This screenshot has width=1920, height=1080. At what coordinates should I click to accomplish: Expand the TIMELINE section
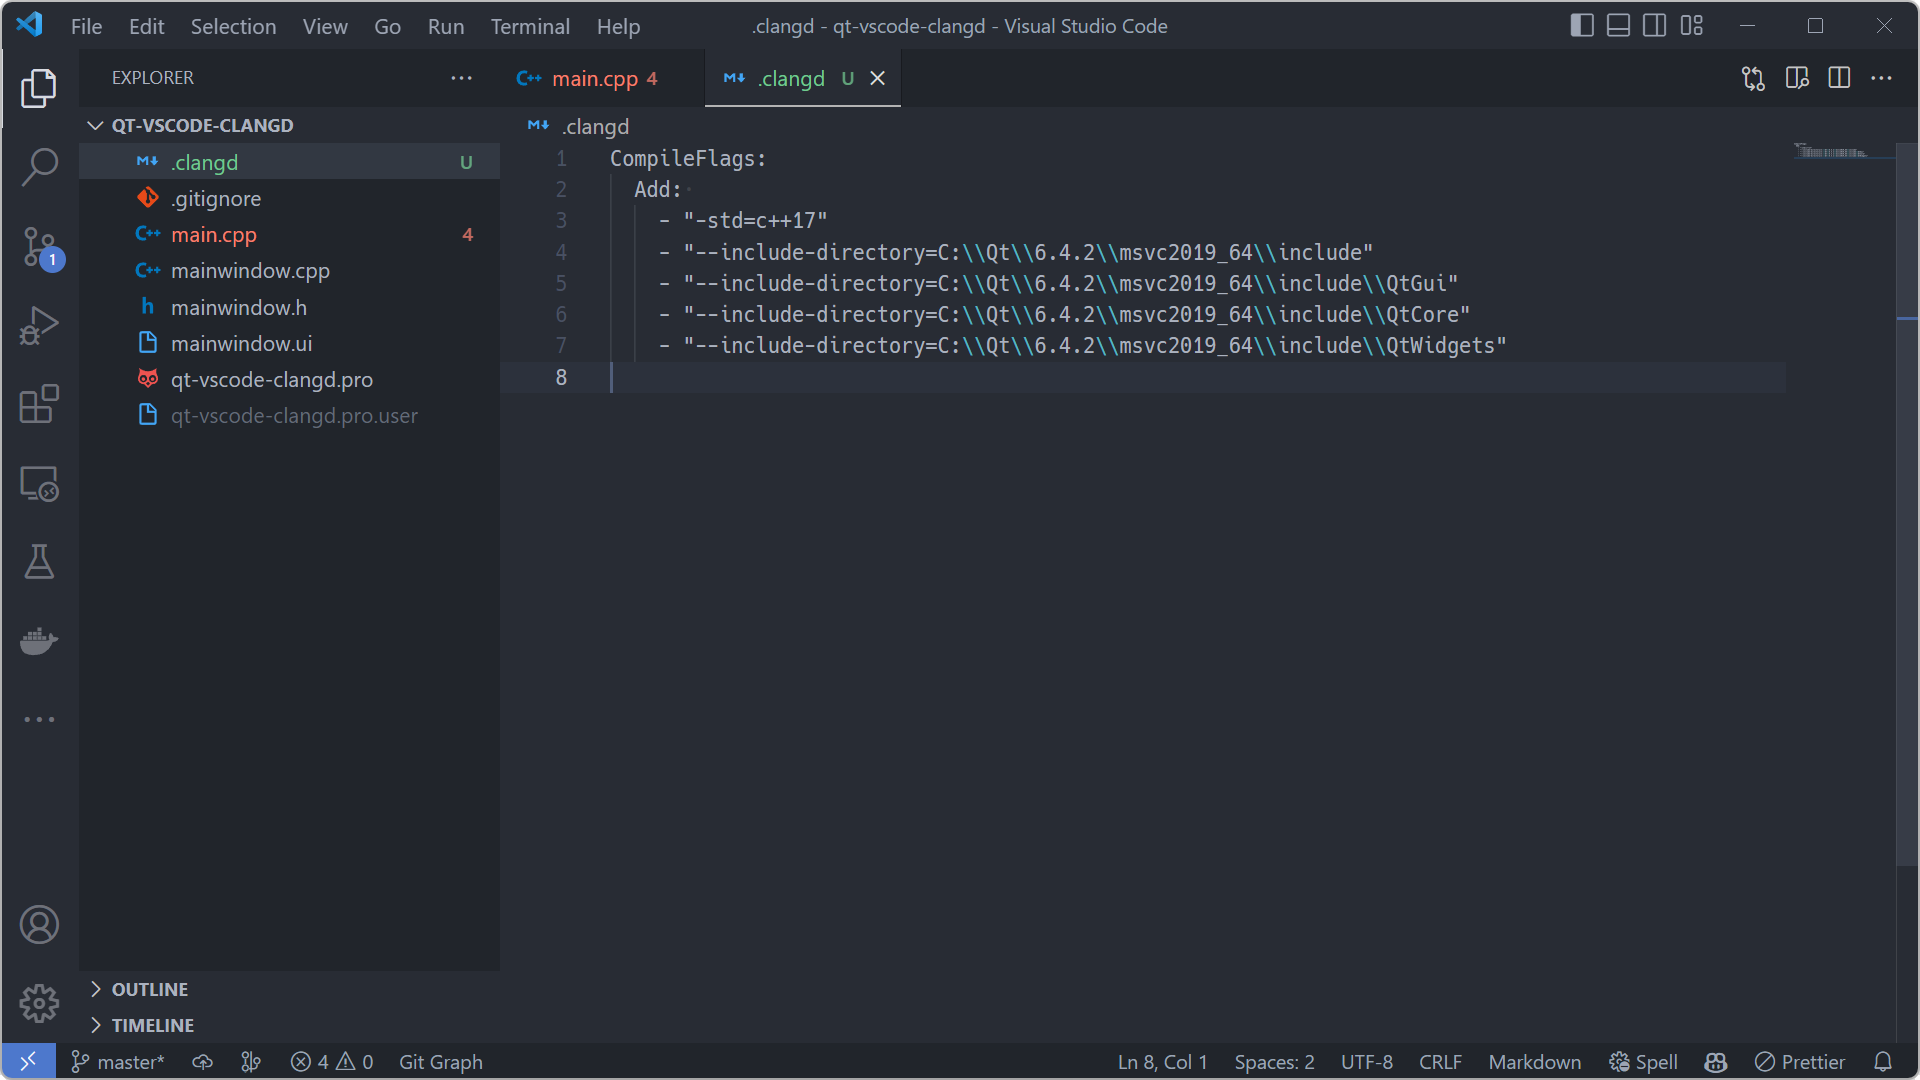pos(152,1025)
